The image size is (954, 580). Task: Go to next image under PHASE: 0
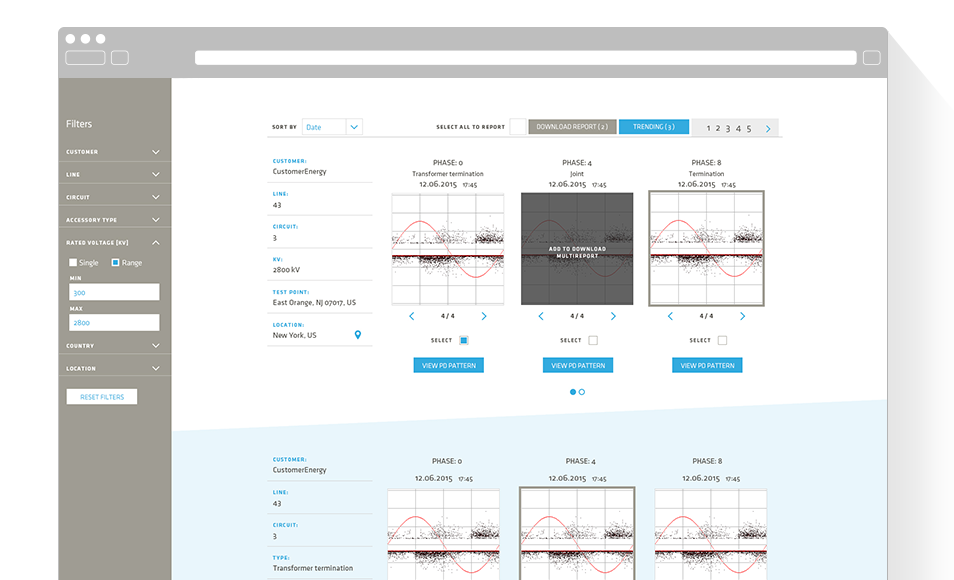tap(484, 316)
